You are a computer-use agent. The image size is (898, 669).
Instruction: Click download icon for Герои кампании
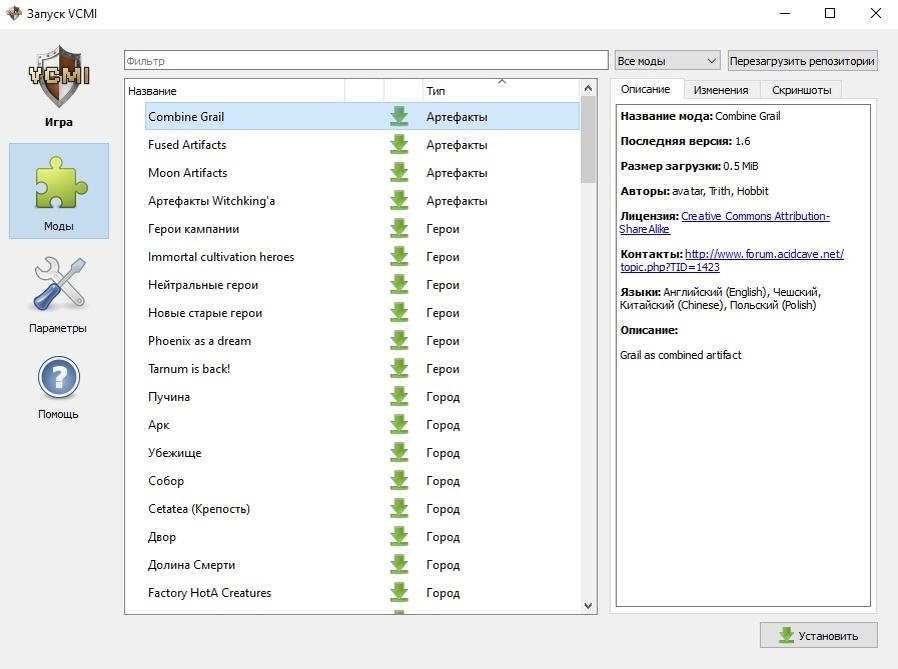(x=399, y=229)
